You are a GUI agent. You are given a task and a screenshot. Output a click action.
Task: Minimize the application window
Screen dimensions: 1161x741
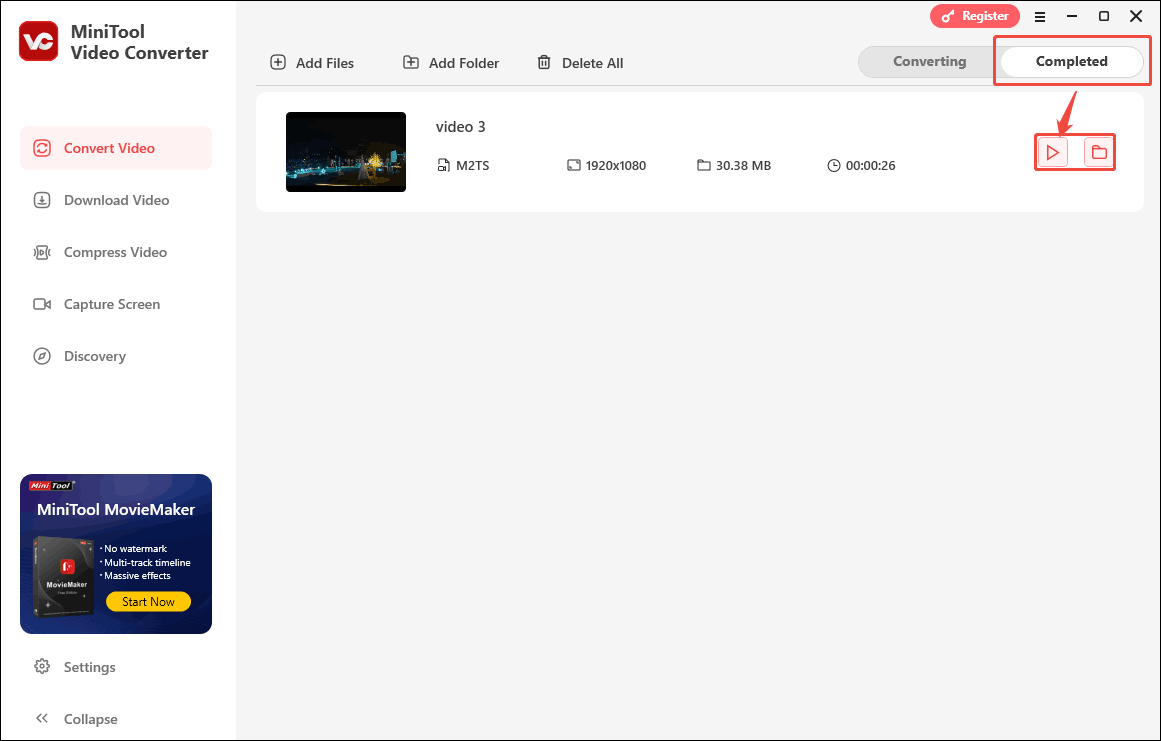click(1071, 16)
